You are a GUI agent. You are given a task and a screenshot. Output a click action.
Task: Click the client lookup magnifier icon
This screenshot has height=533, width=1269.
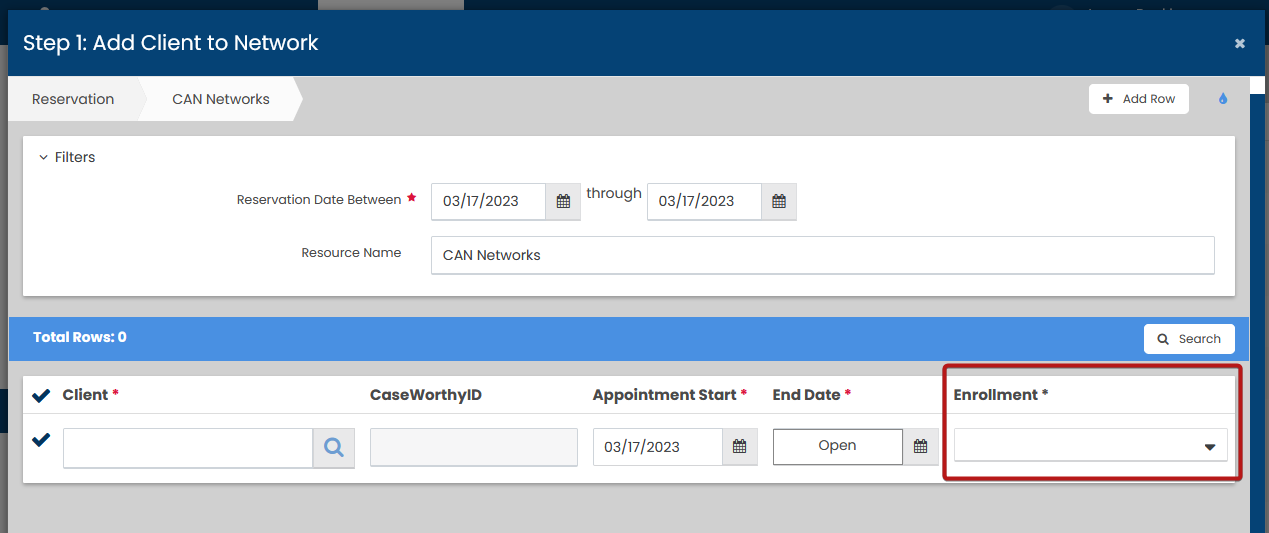(334, 448)
